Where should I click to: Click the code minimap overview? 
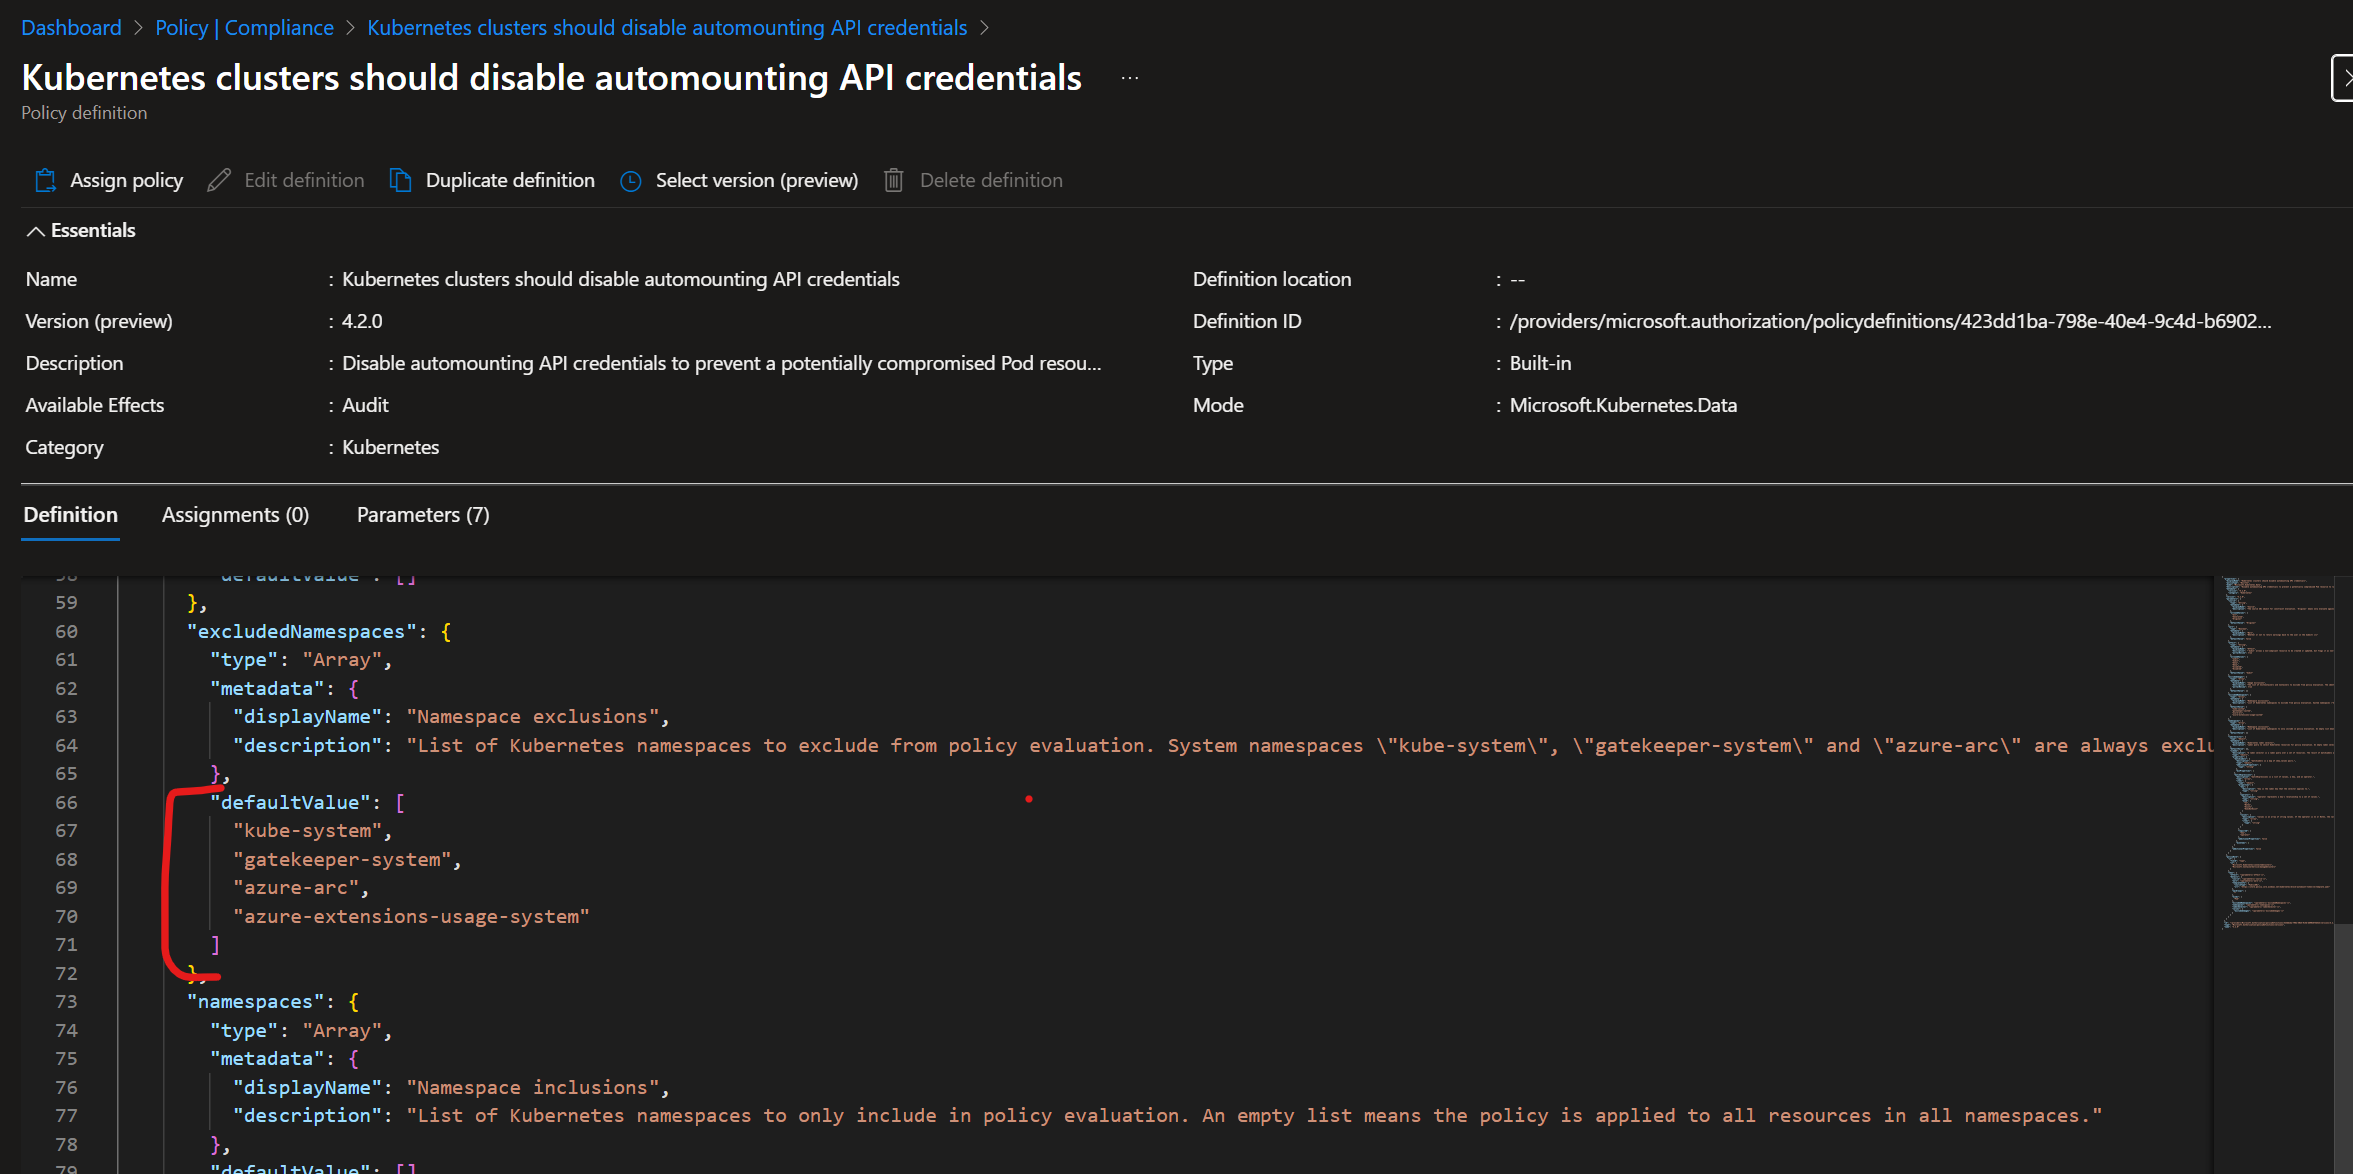(x=2279, y=753)
